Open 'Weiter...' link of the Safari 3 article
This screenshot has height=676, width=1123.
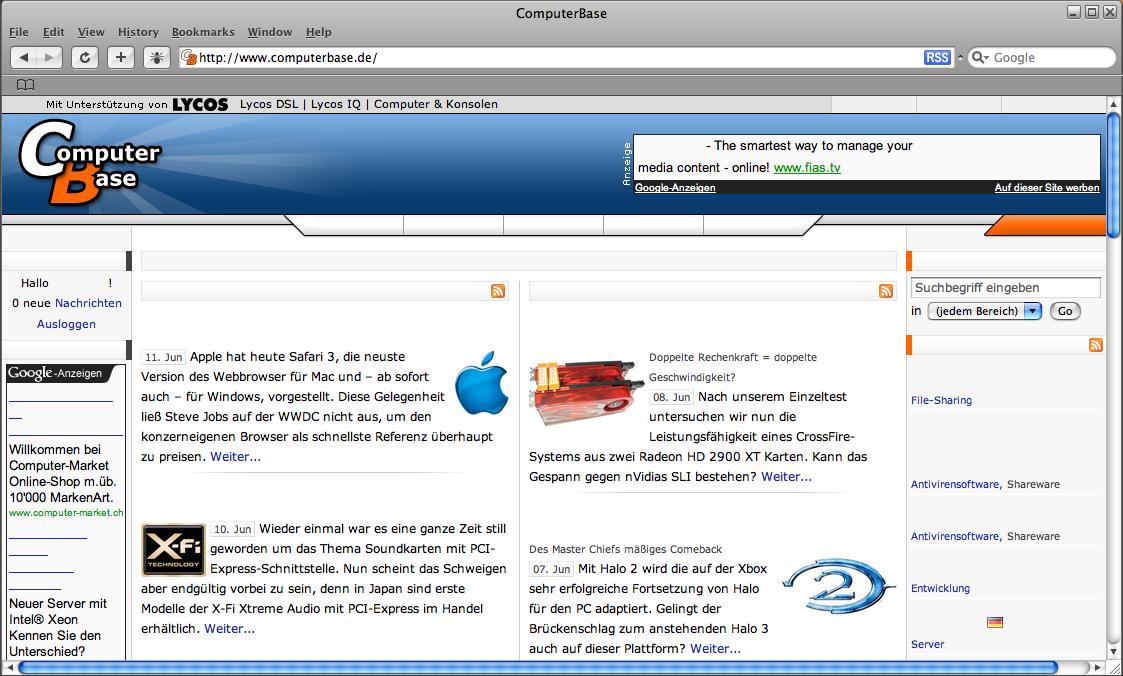pyautogui.click(x=236, y=457)
